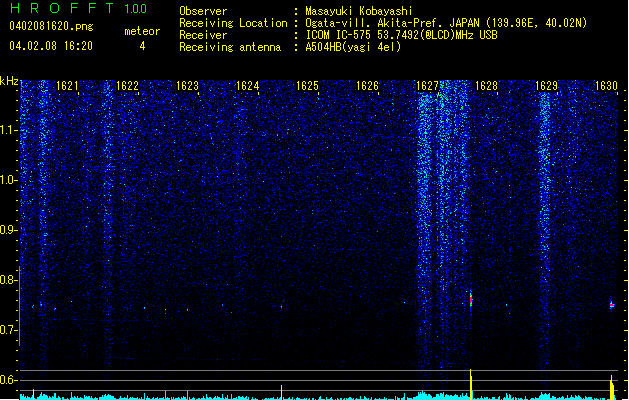Viewport: 629px width, 400px height.
Task: Click the 'meteor' count label
Action: (142, 31)
